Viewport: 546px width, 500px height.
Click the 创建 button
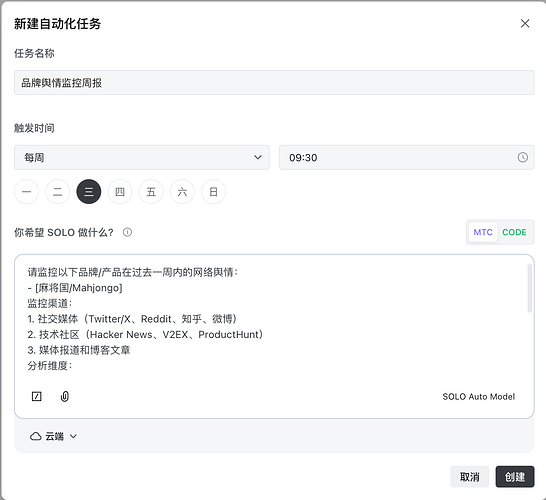pos(515,477)
